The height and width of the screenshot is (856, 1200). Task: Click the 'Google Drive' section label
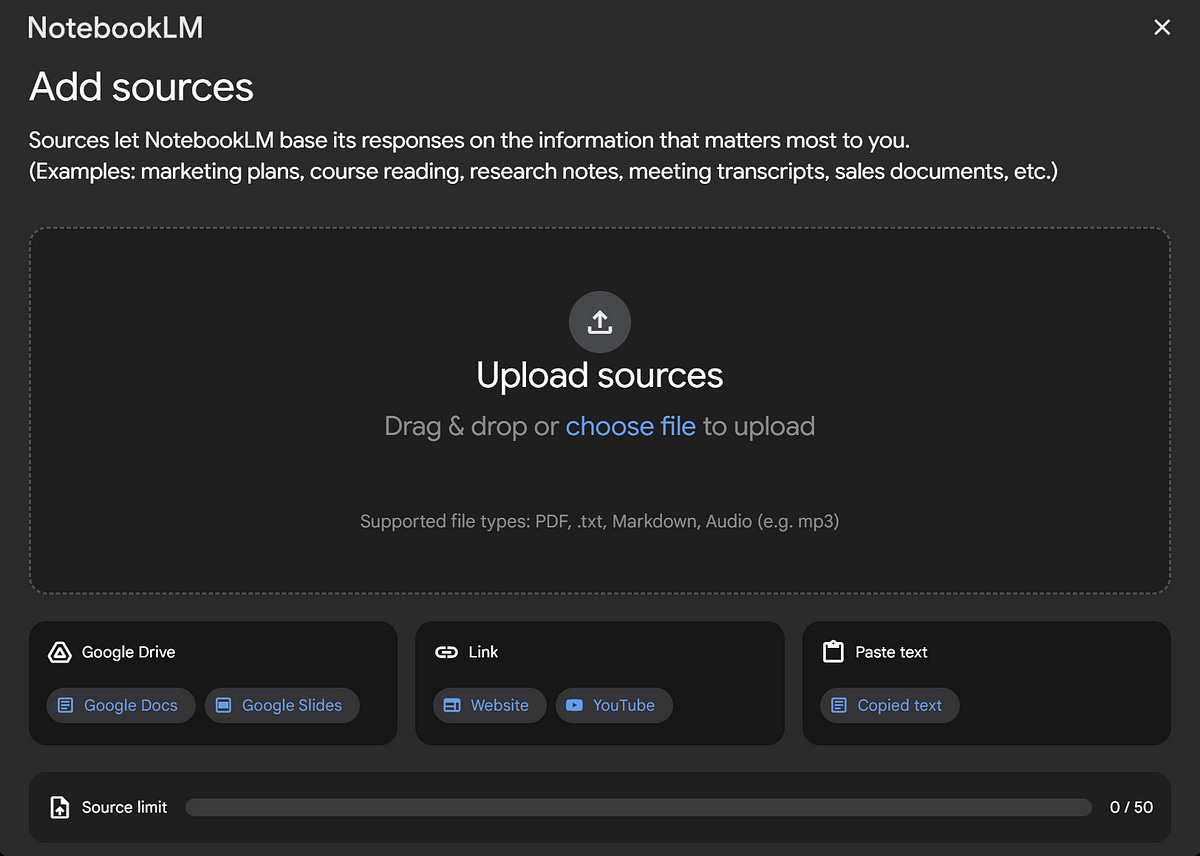point(128,652)
